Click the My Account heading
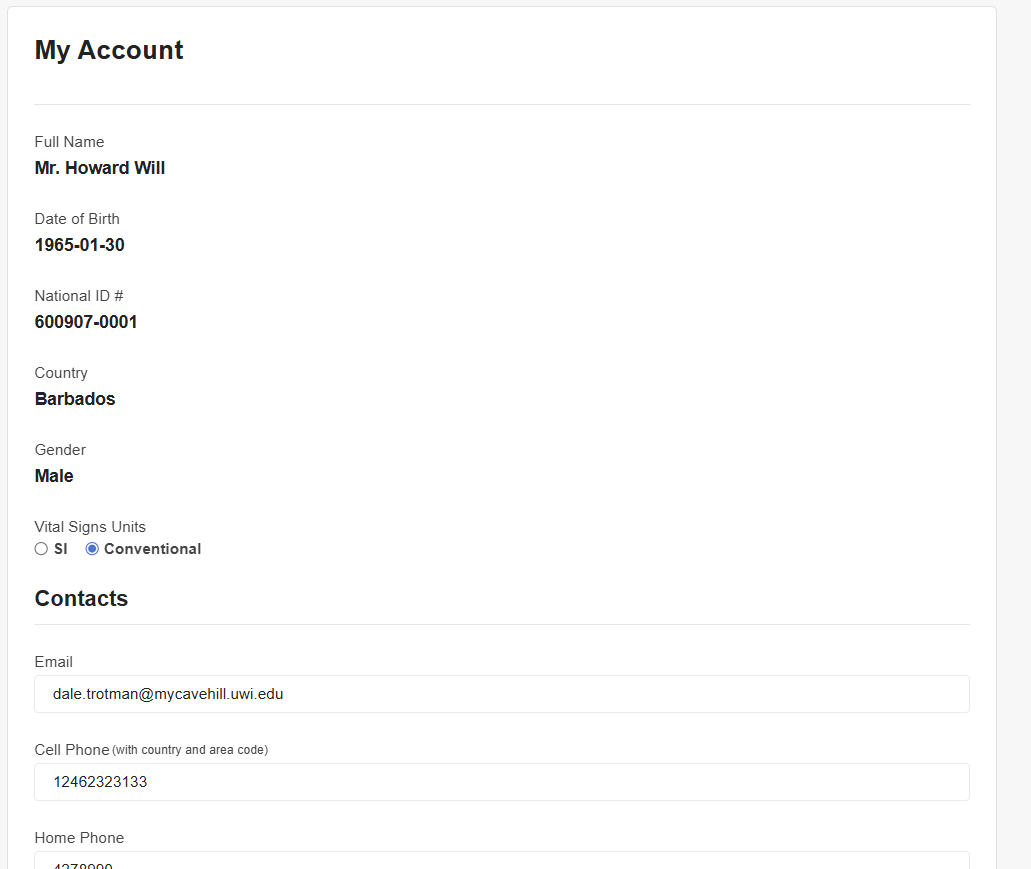Screen dimensions: 1031x869 pyautogui.click(x=109, y=50)
